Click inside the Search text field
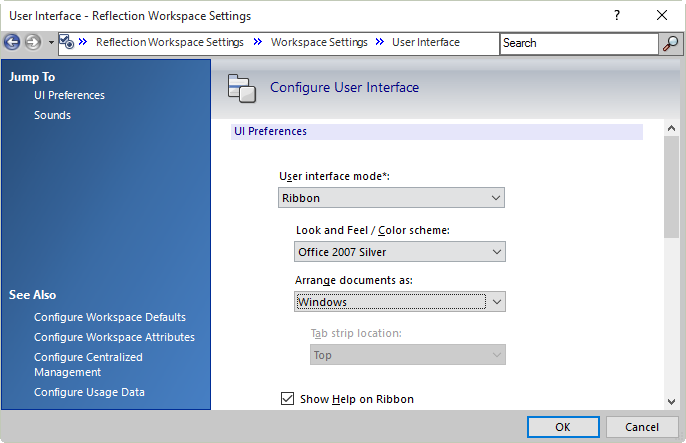The image size is (686, 443). (578, 43)
